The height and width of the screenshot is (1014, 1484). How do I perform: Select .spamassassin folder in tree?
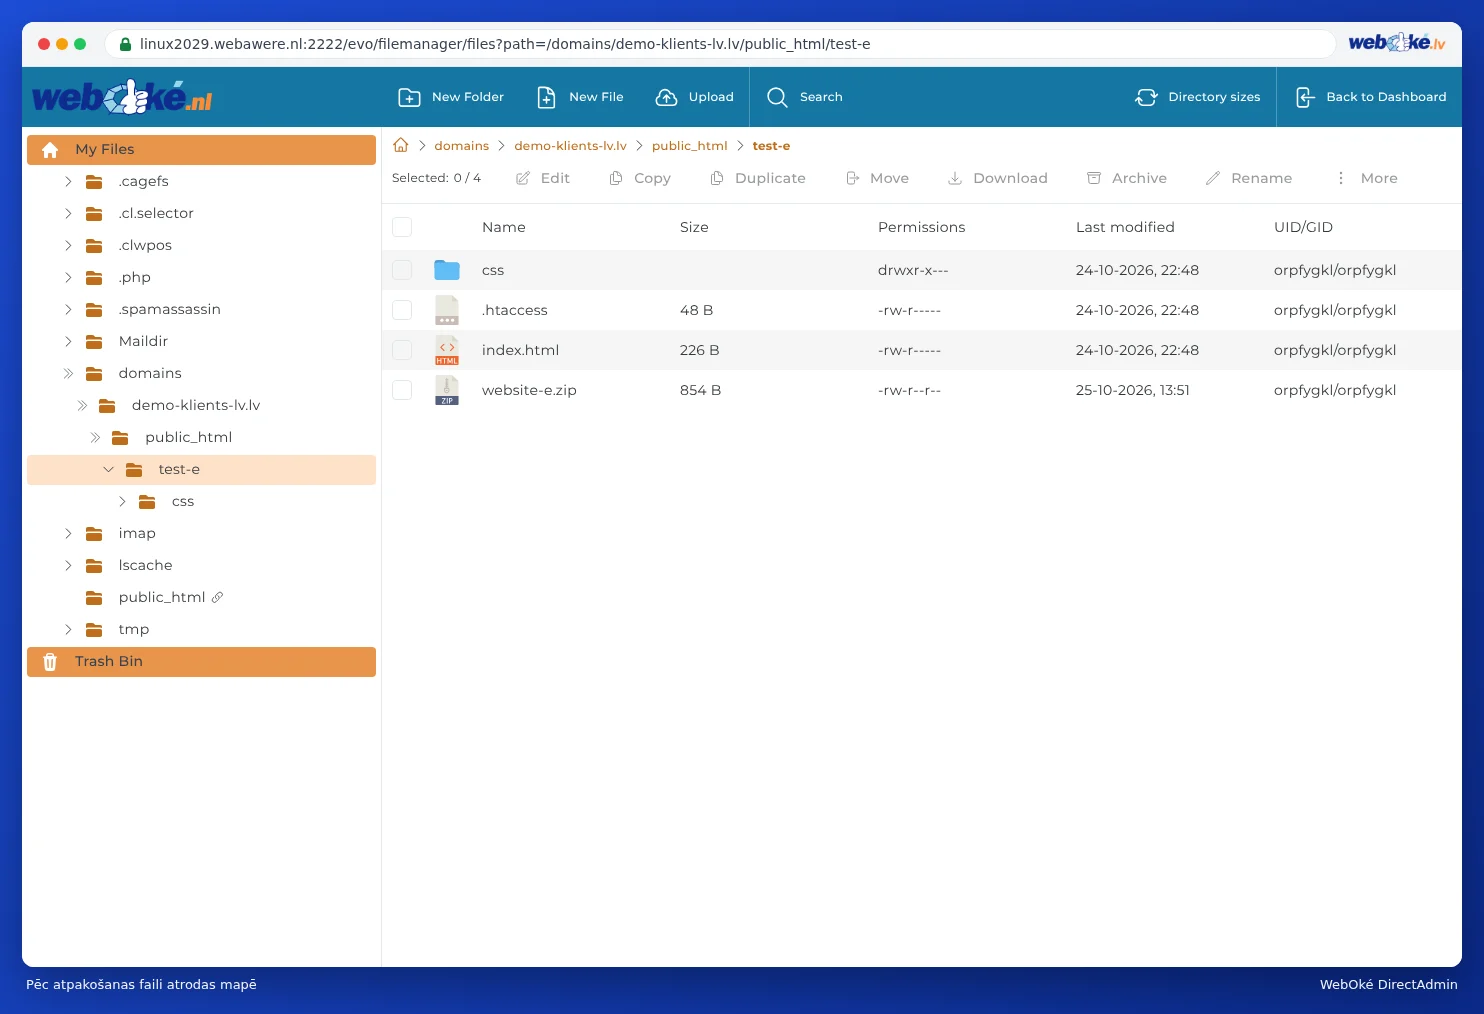click(x=170, y=309)
